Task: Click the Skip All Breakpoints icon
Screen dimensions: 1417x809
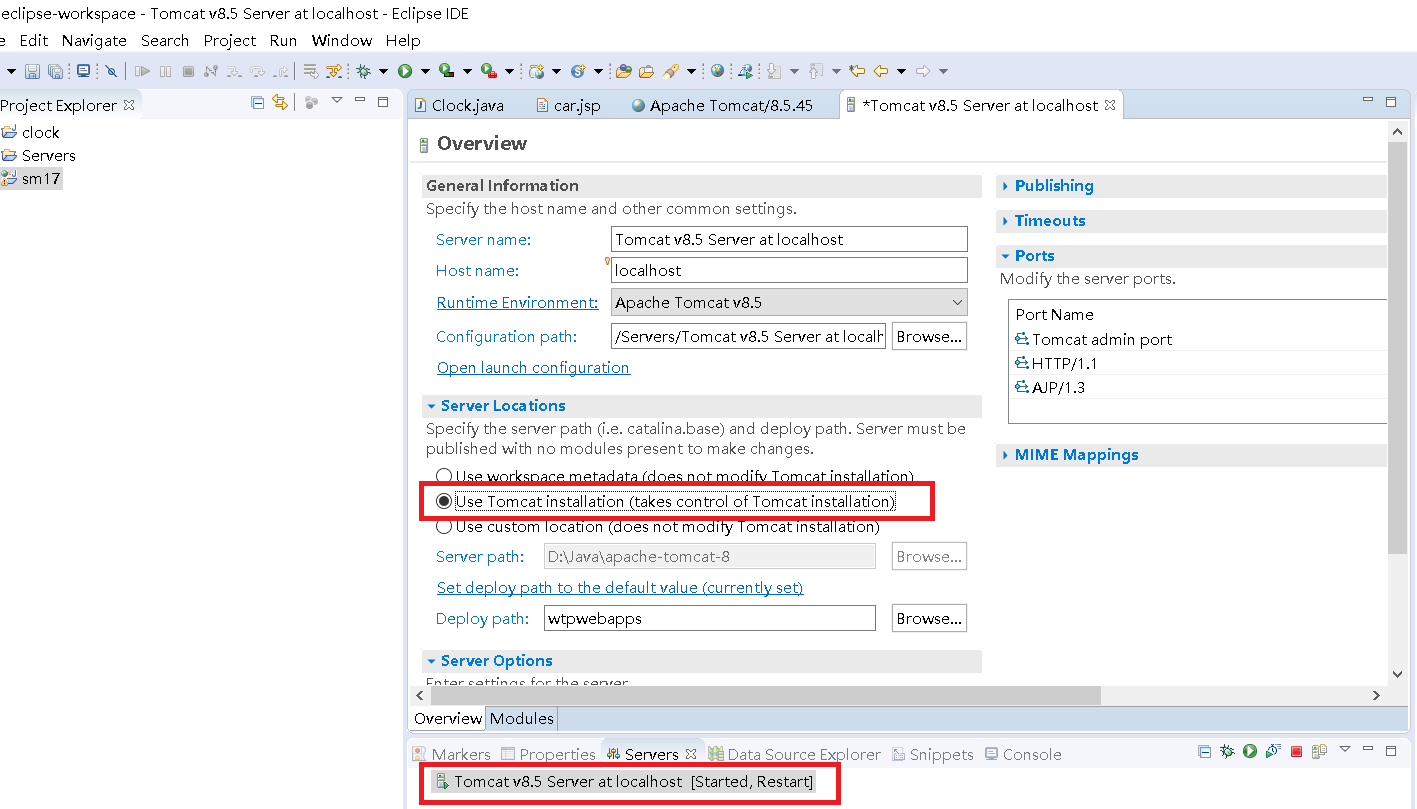Action: pos(111,71)
